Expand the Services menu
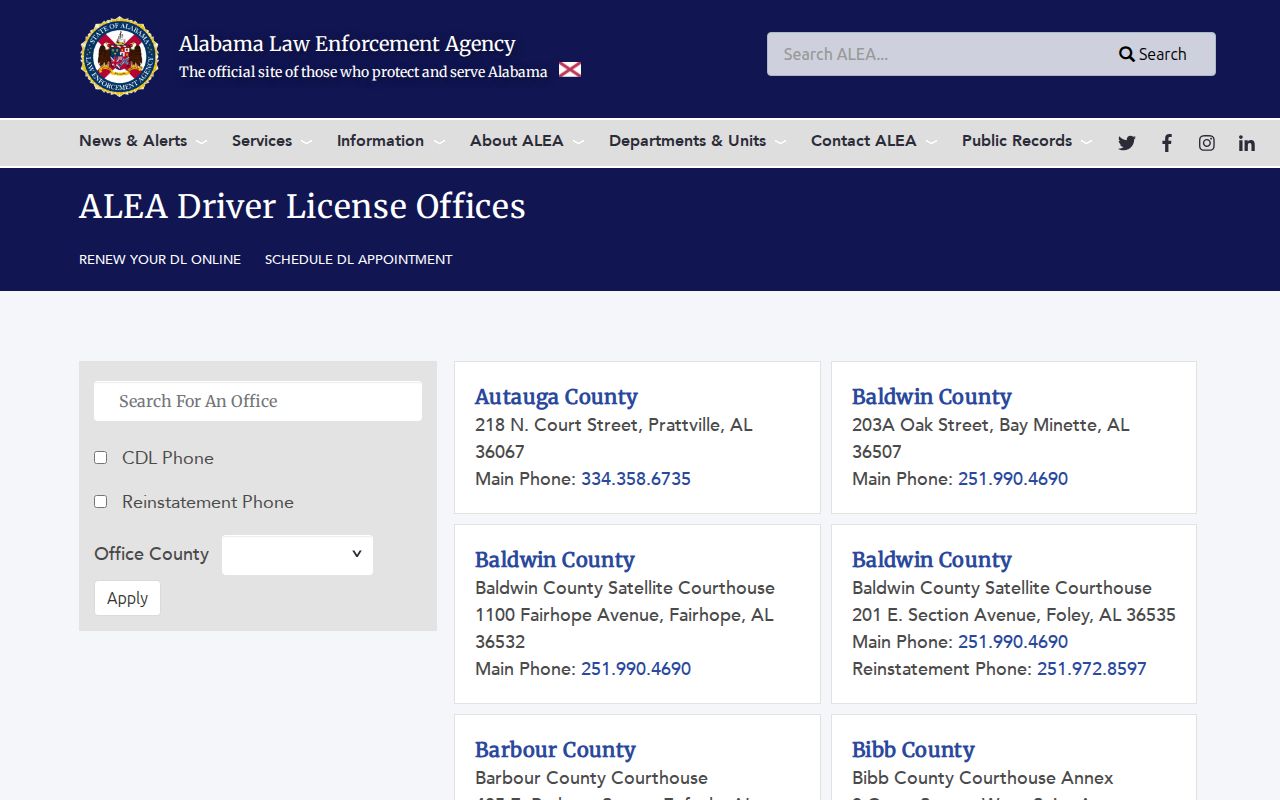 click(x=272, y=141)
